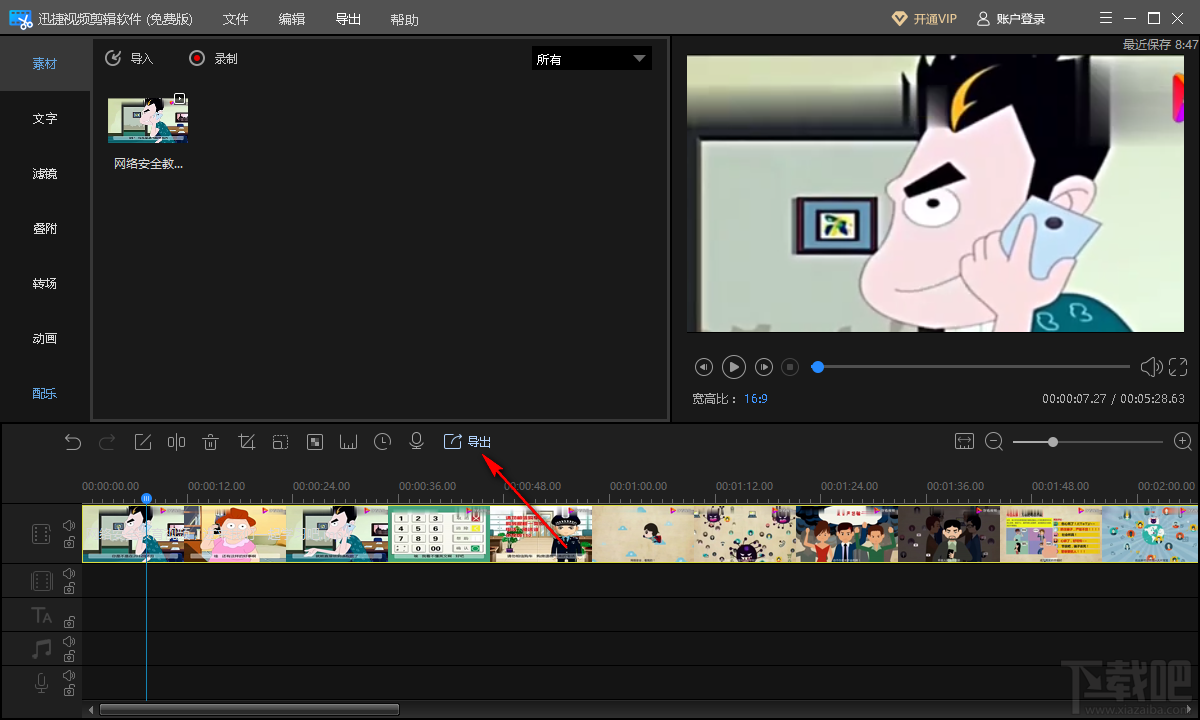Enter fullscreen preview mode
Screen dimensions: 1200x720
click(1178, 367)
